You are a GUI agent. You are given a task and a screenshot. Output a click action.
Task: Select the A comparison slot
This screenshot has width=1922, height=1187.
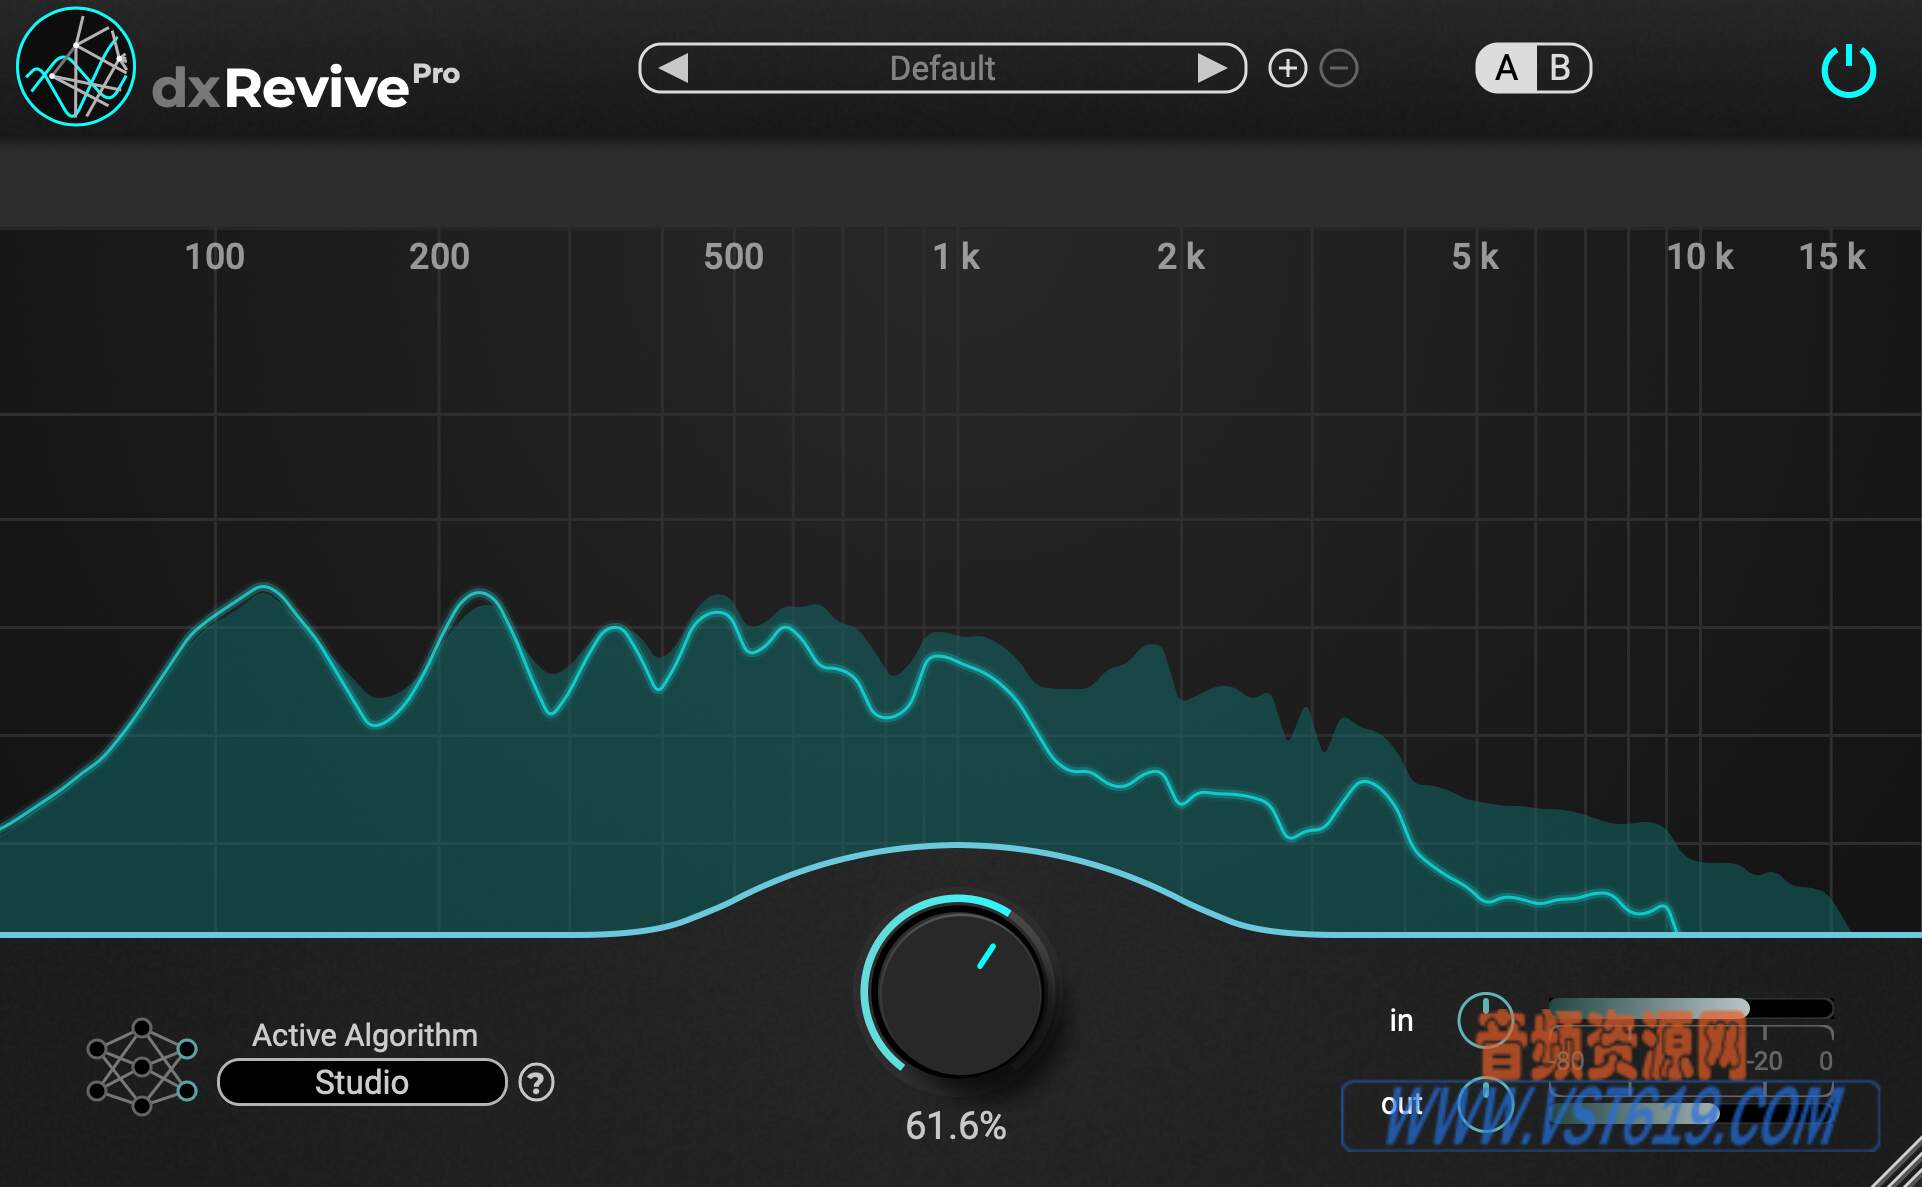coord(1505,67)
